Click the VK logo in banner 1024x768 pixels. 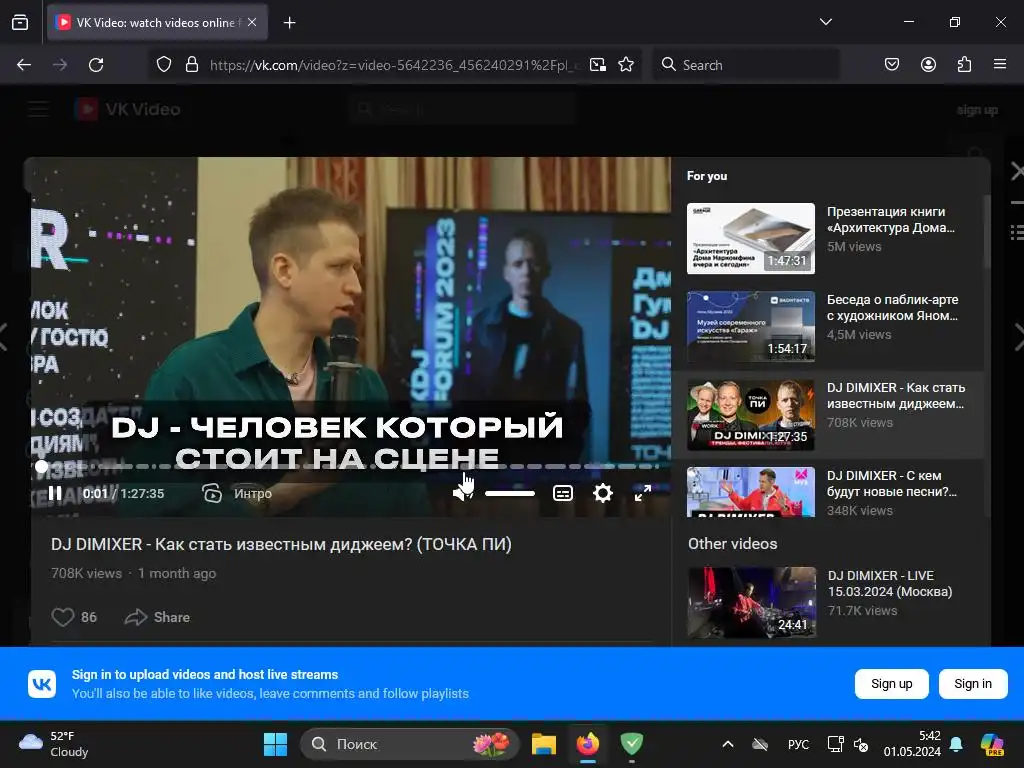tap(42, 684)
